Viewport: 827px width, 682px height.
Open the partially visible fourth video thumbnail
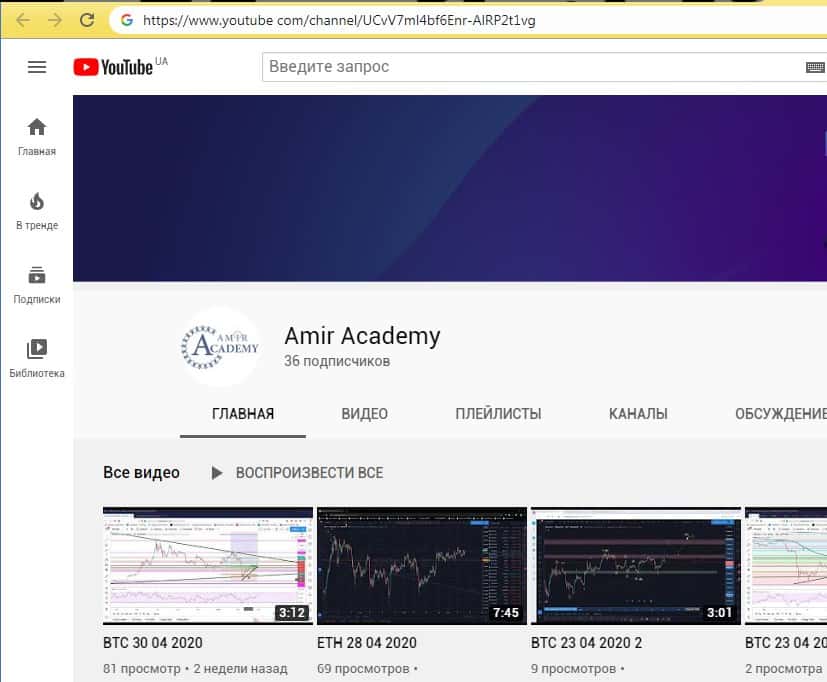click(x=786, y=565)
